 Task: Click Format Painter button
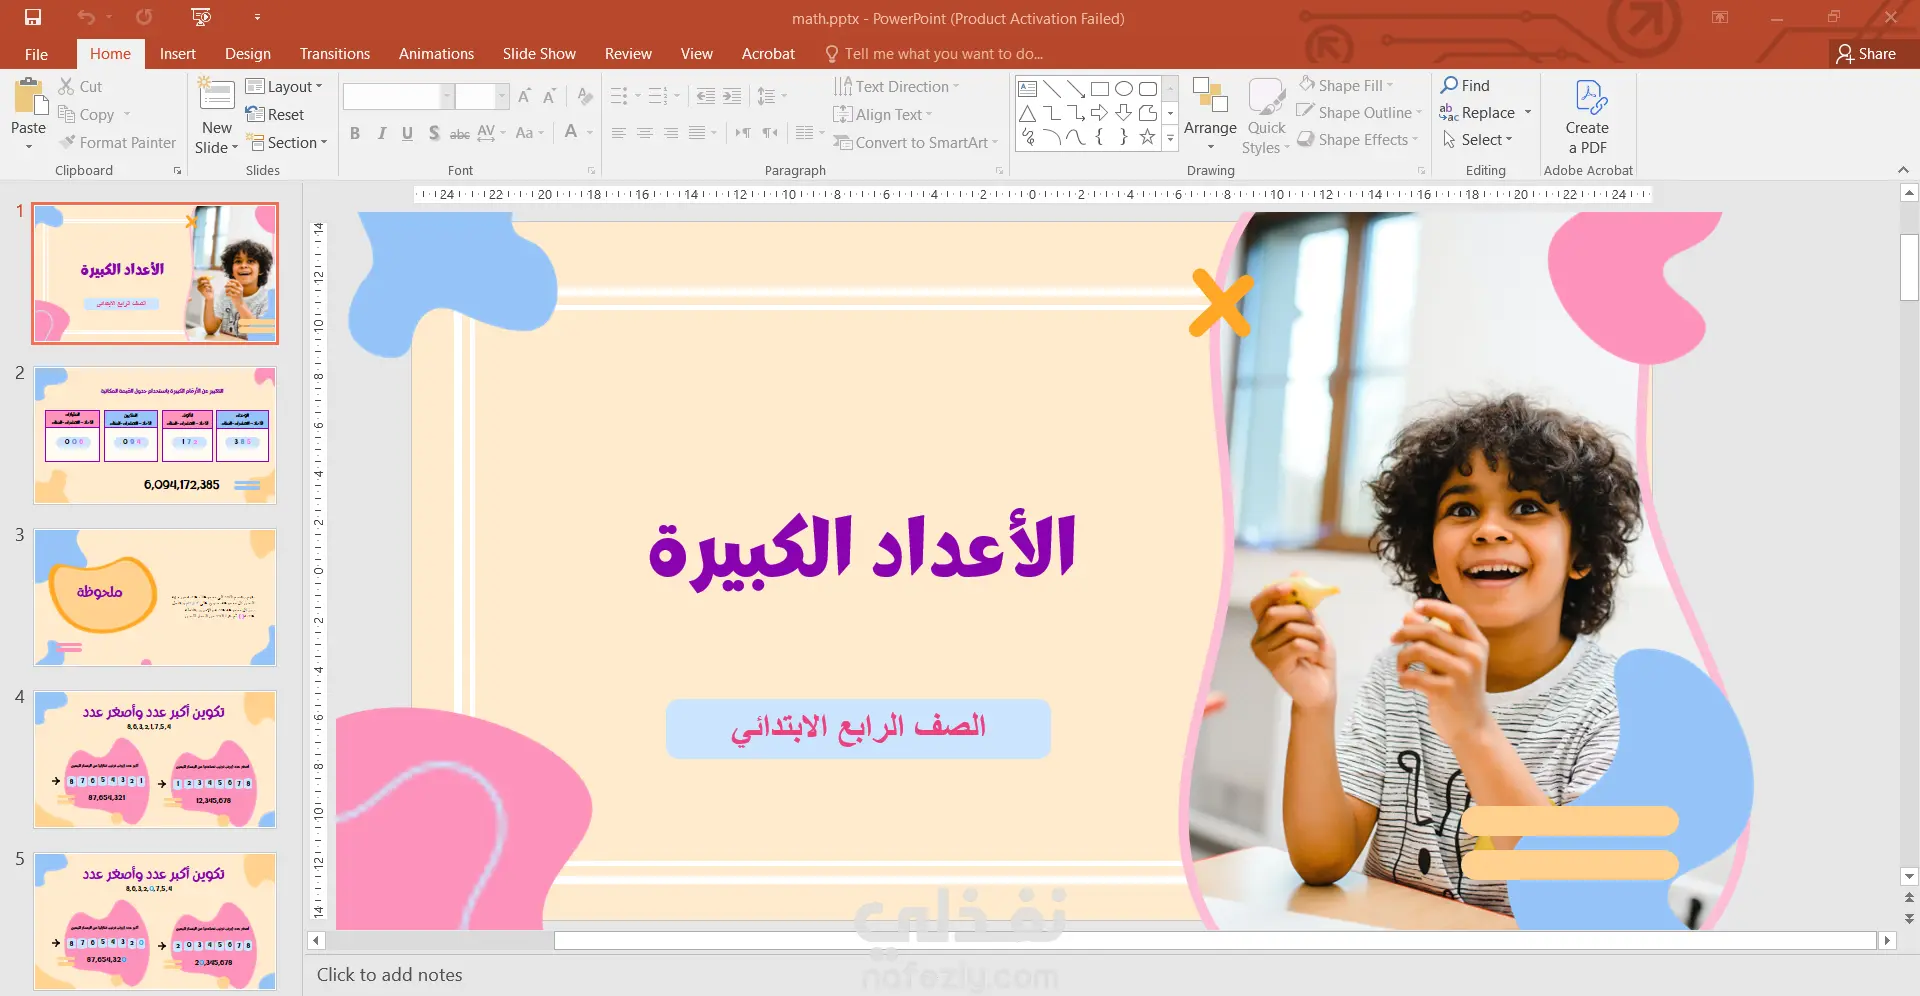[x=118, y=143]
